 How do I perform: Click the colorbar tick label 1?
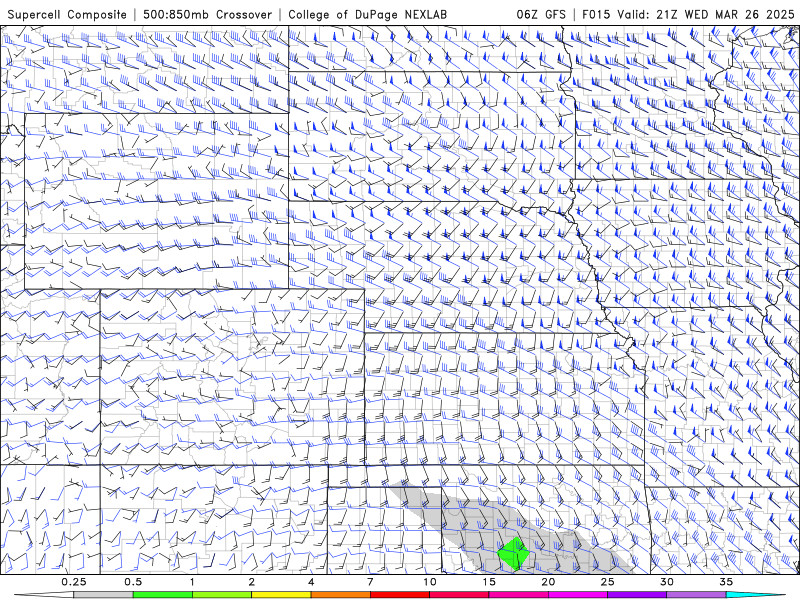(192, 582)
